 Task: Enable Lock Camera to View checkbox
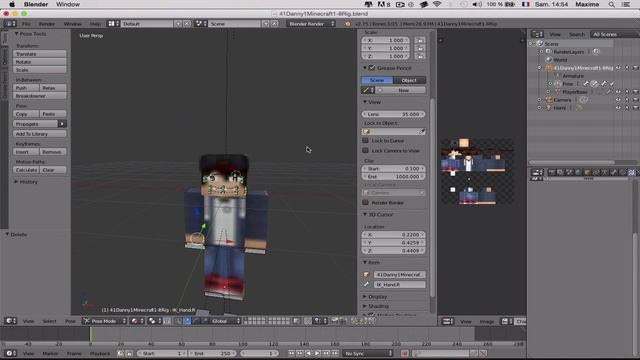point(366,151)
